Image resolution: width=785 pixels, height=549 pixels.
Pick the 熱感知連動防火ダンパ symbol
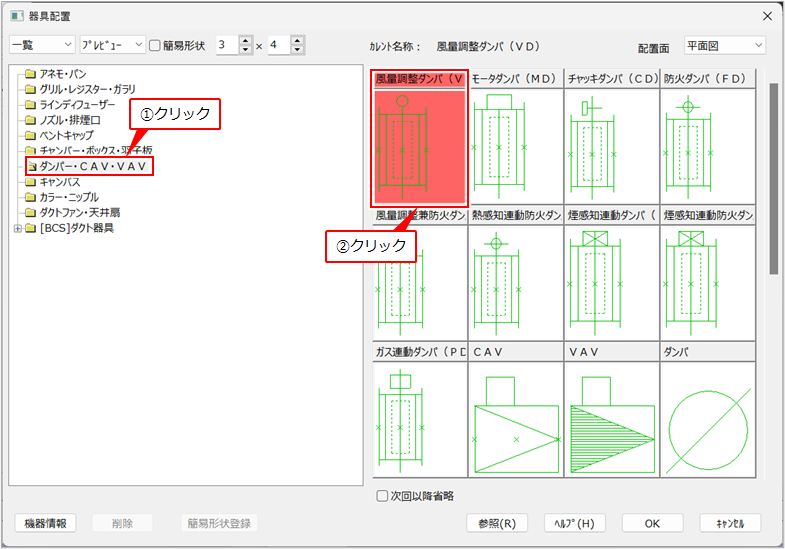(x=514, y=283)
